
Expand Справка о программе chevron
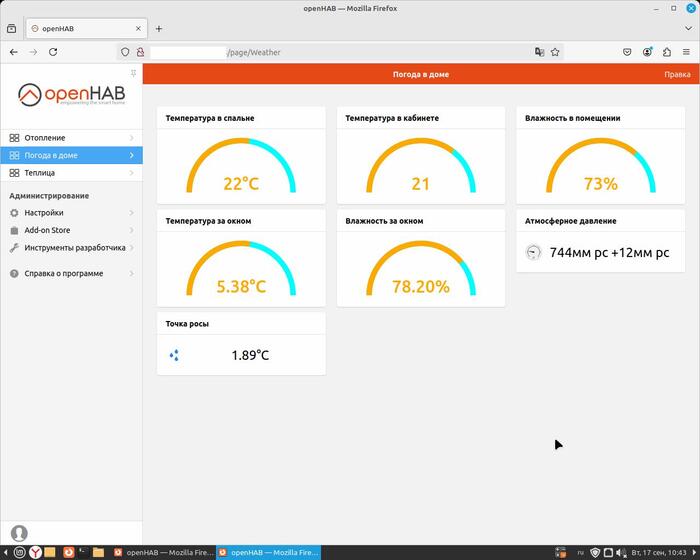pyautogui.click(x=132, y=274)
